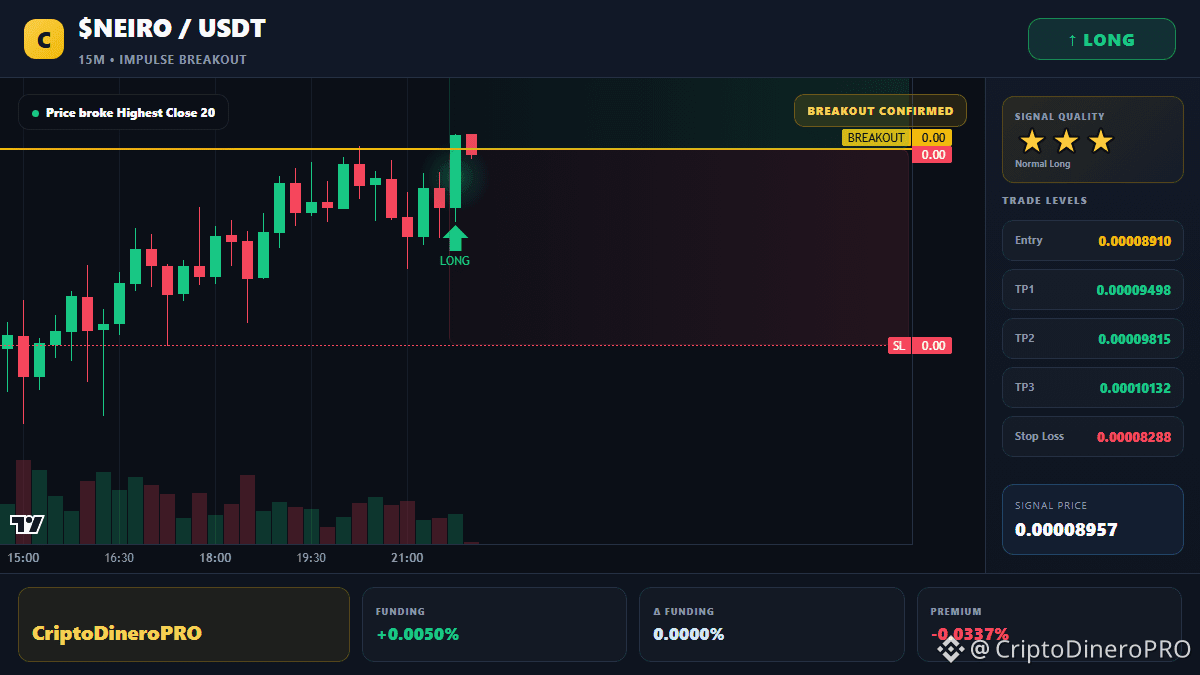
Task: Click the 15M • IMPULSE BREAKOUT subtitle
Action: 162,60
